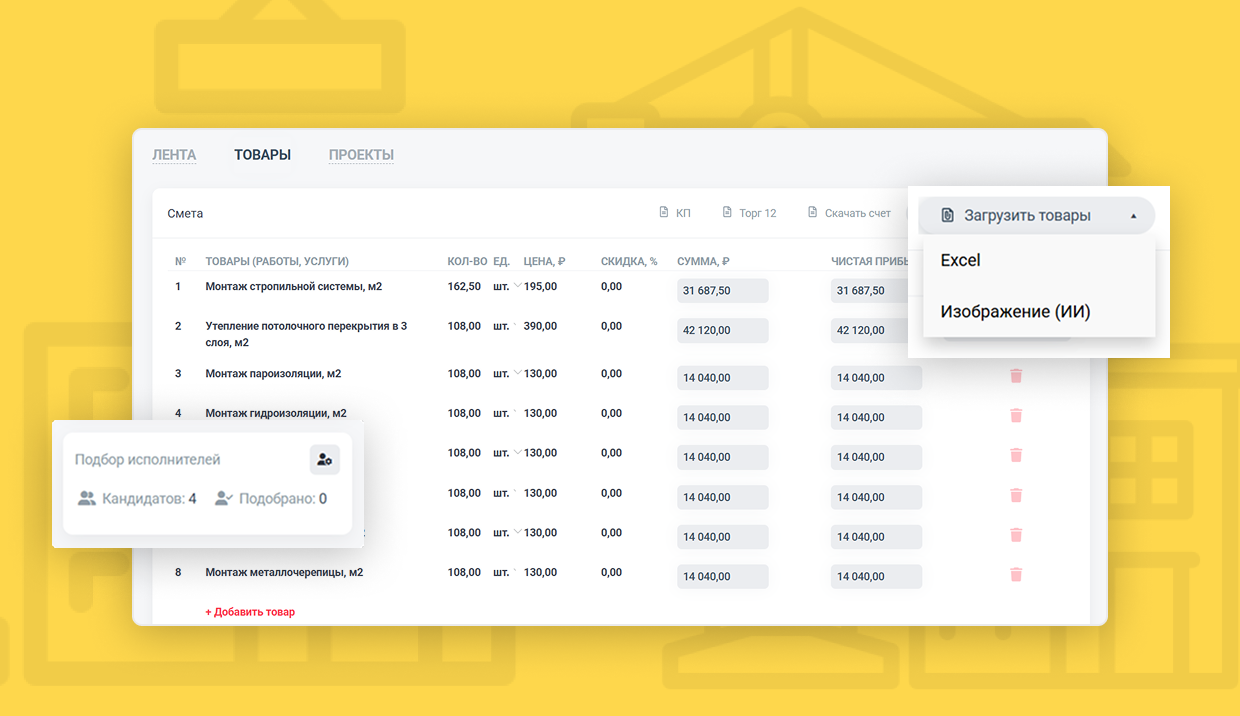The width and height of the screenshot is (1240, 716).
Task: Click Скачать счет to download invoice
Action: click(x=849, y=213)
